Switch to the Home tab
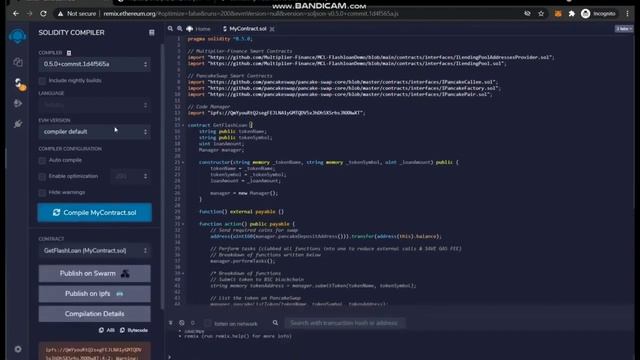Image resolution: width=640 pixels, height=360 pixels. point(198,29)
